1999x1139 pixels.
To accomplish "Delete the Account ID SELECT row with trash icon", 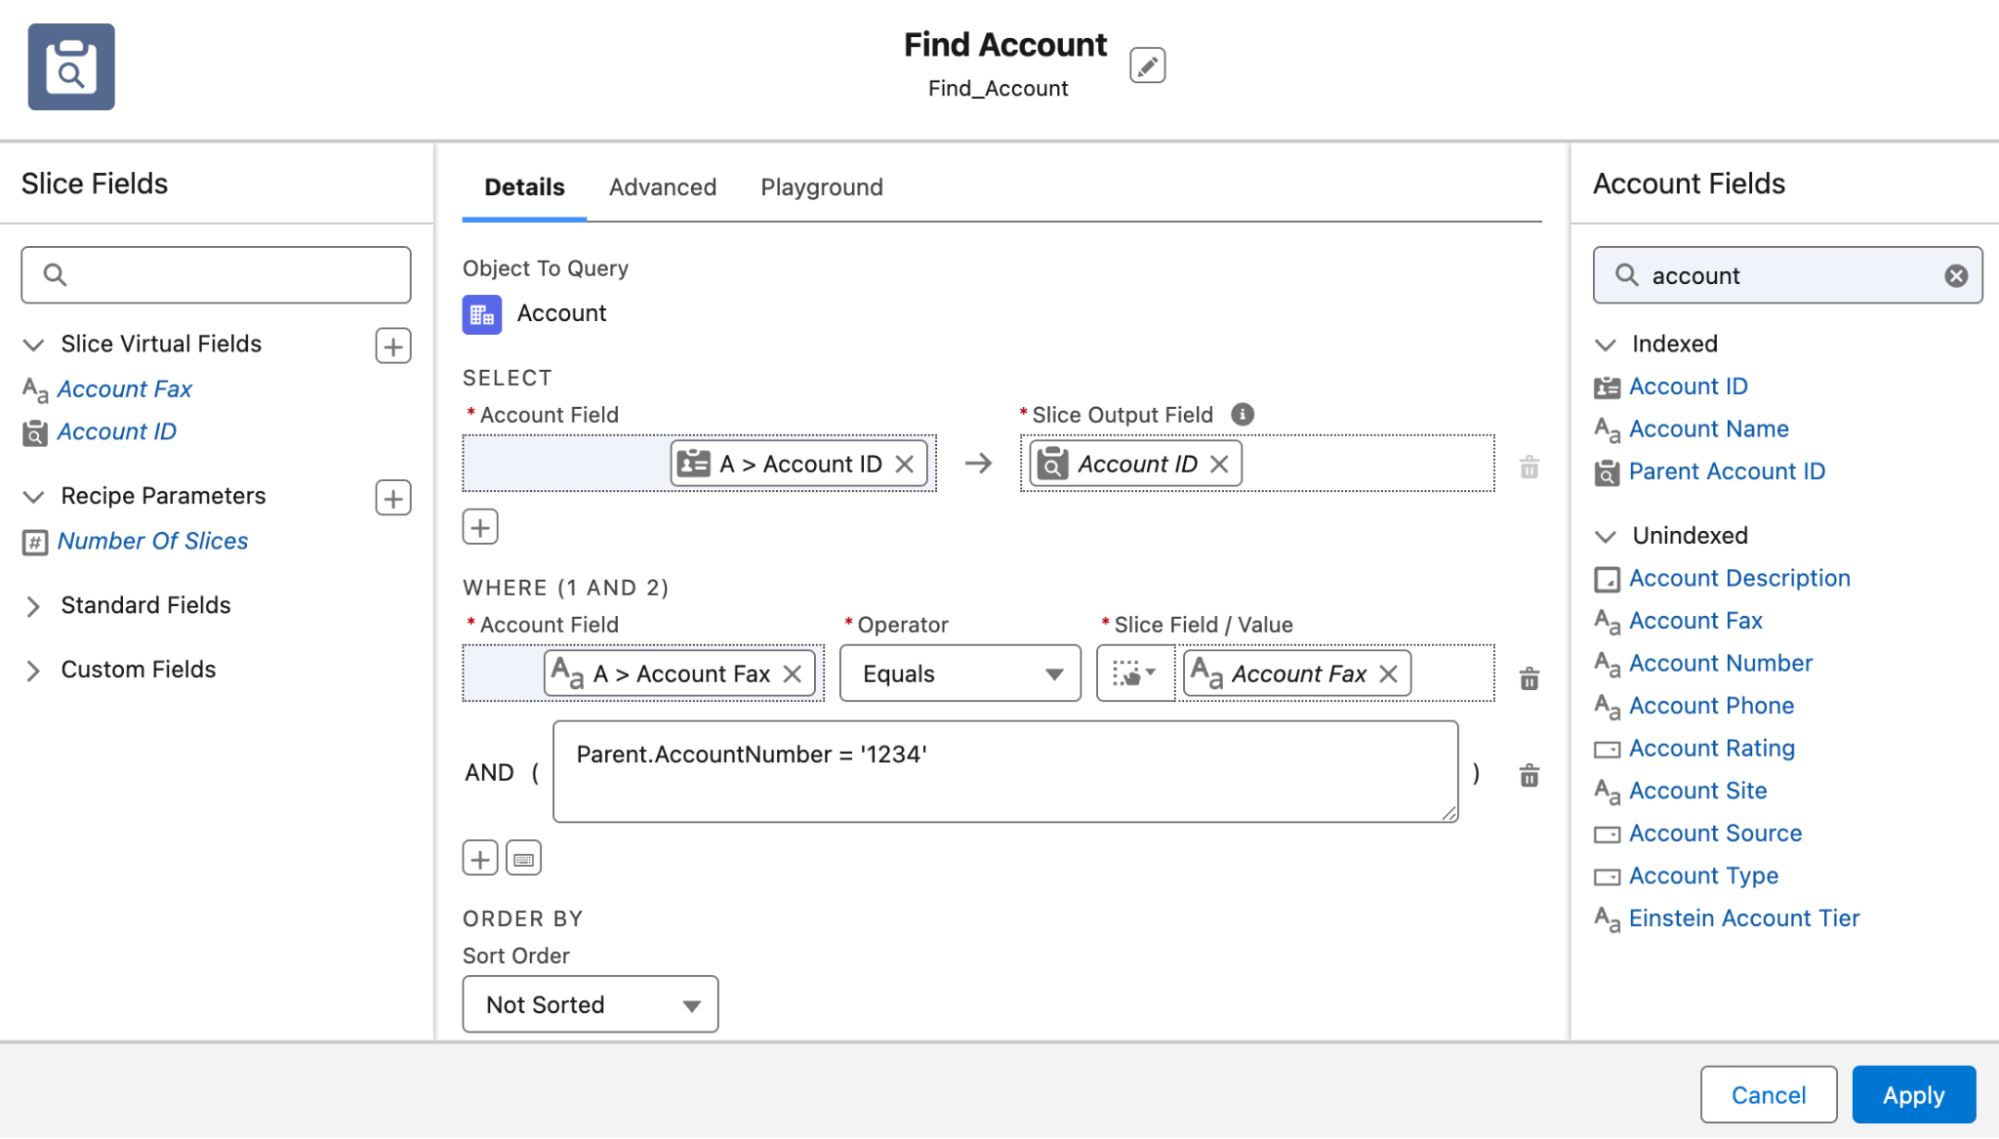I will 1528,466.
